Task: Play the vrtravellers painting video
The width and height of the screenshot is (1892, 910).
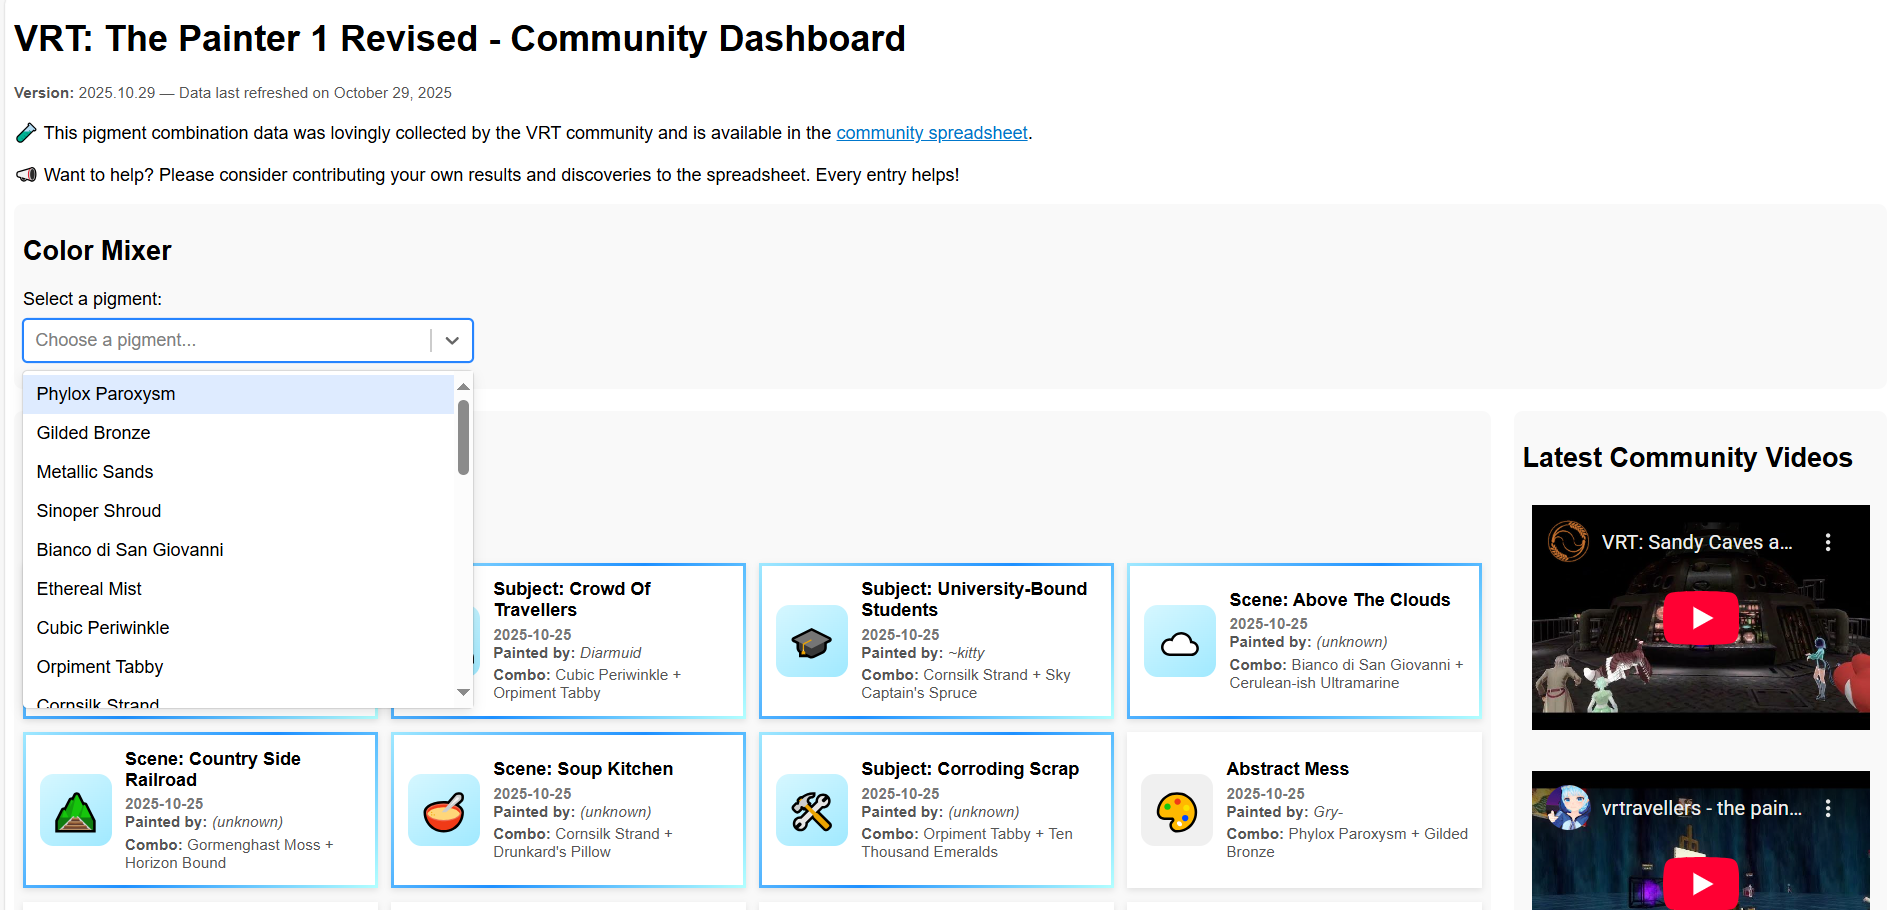Action: 1700,883
